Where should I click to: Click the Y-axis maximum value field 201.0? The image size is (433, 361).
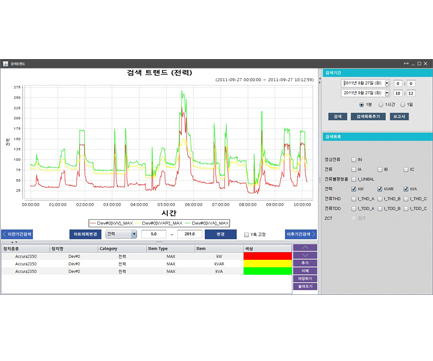point(189,234)
